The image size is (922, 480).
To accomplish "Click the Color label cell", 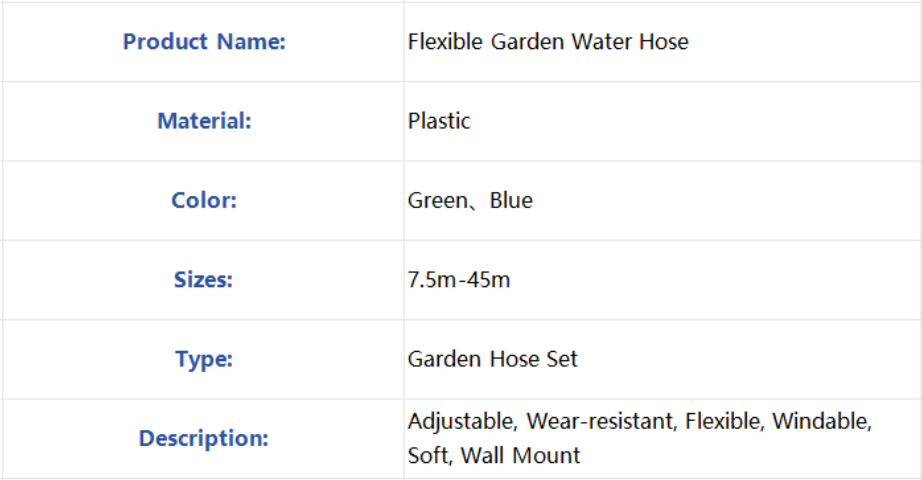I will 203,201.
